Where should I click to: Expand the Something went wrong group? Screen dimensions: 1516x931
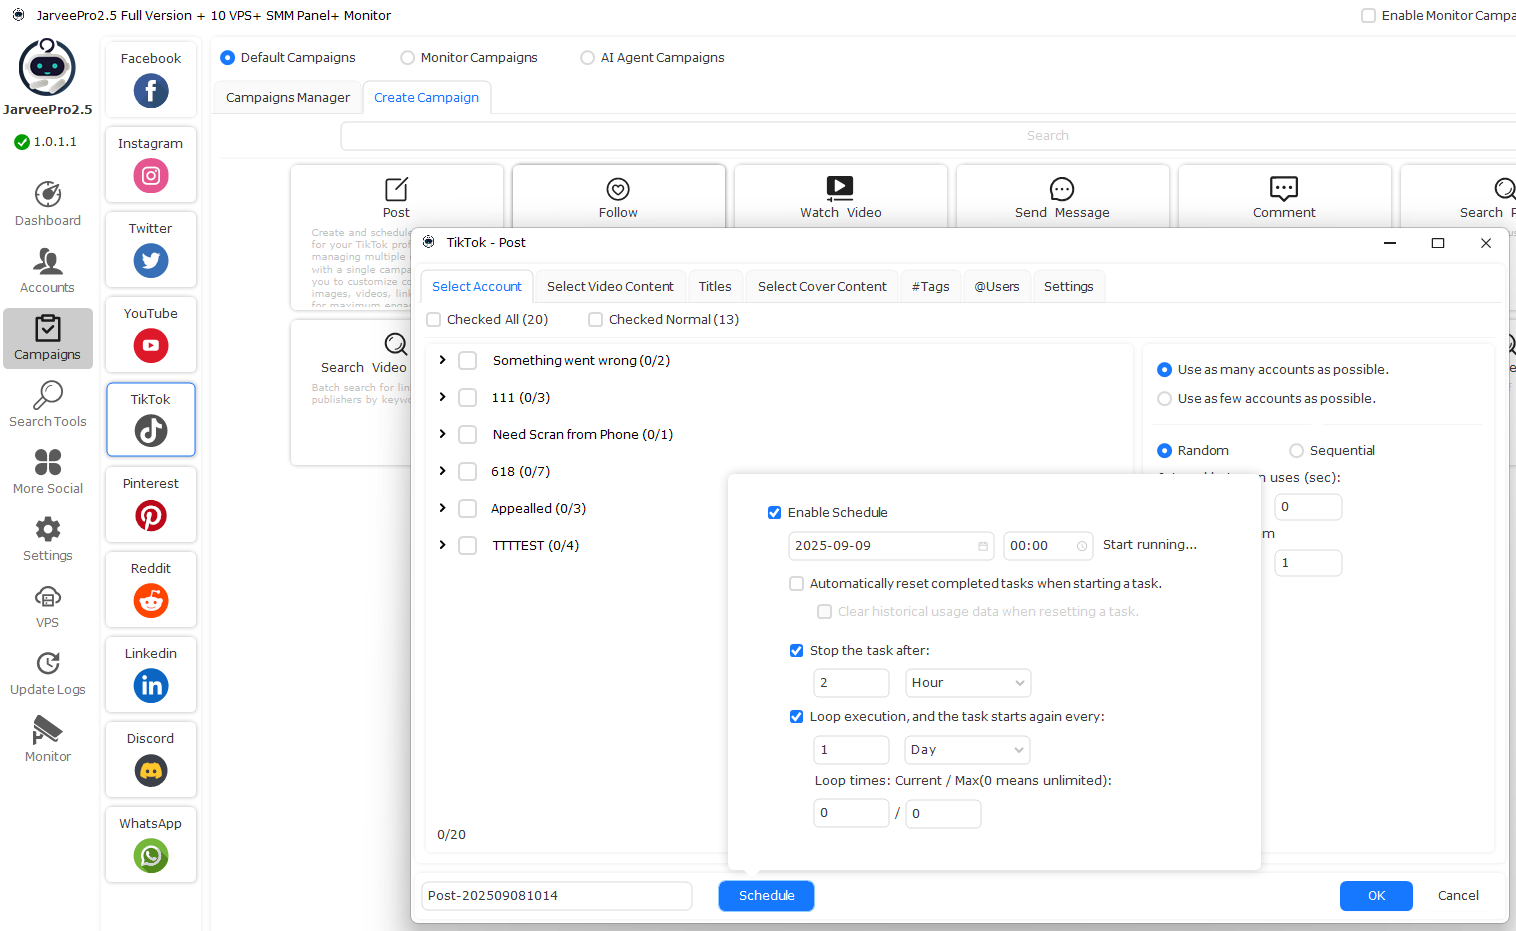coord(443,360)
